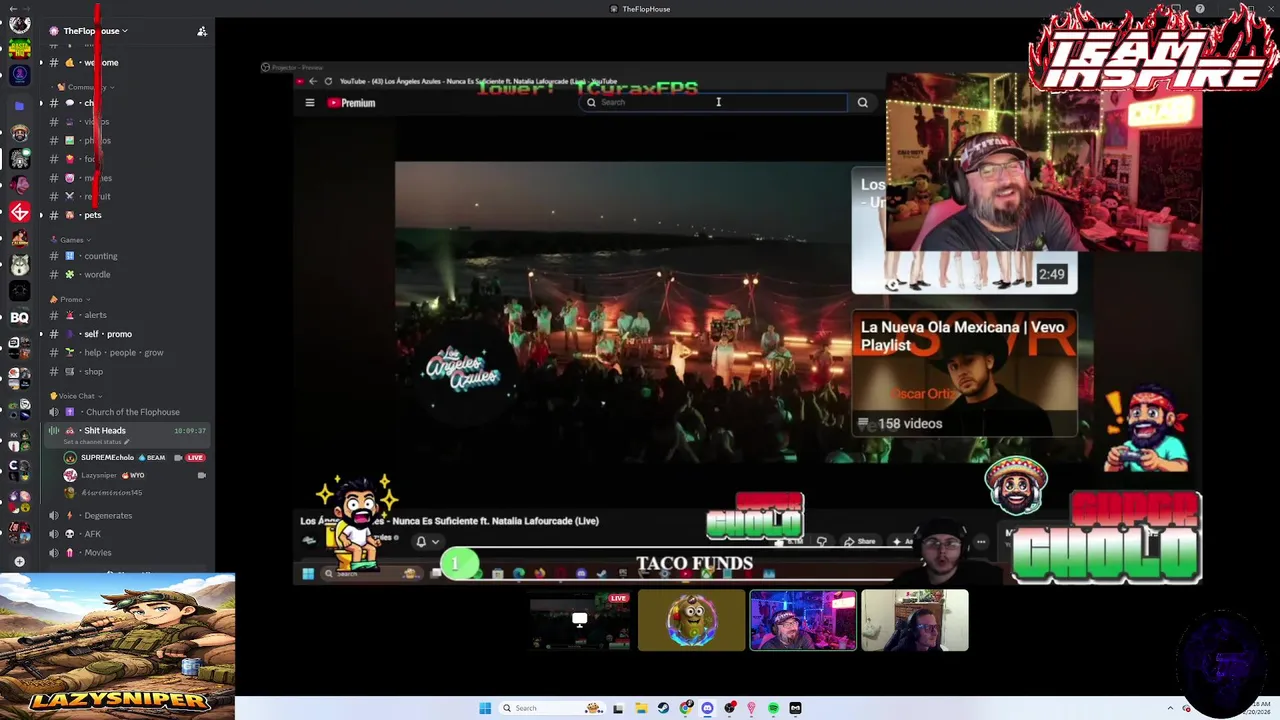The image size is (1280, 720).
Task: Open the three-dot more actions button
Action: [x=981, y=542]
